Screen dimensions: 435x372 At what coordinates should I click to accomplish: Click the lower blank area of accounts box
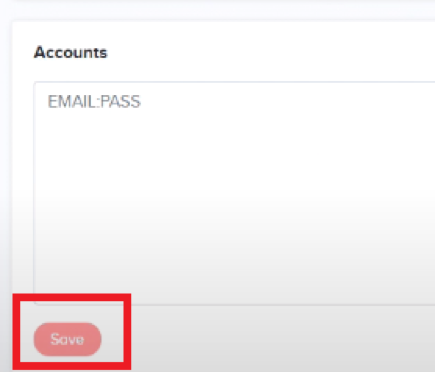pyautogui.click(x=234, y=267)
